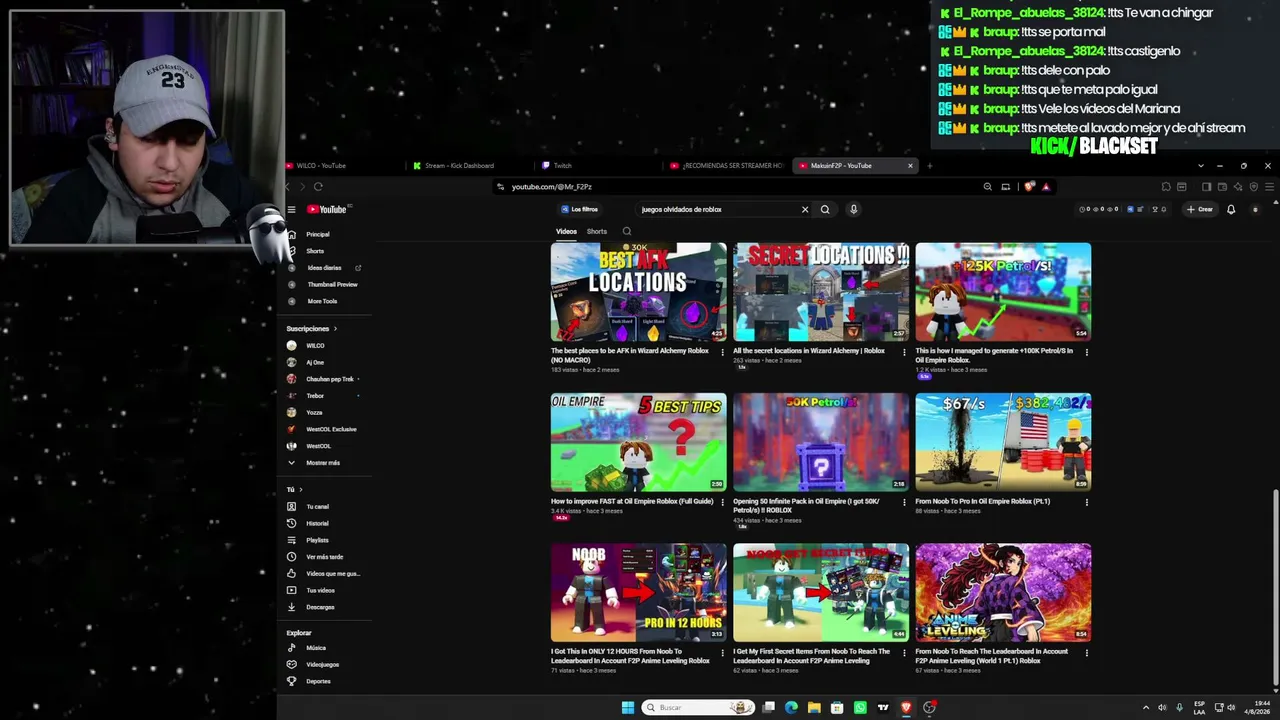Switch to WILCO - YouTube browser tab
Viewport: 1280px width, 720px height.
(342, 166)
